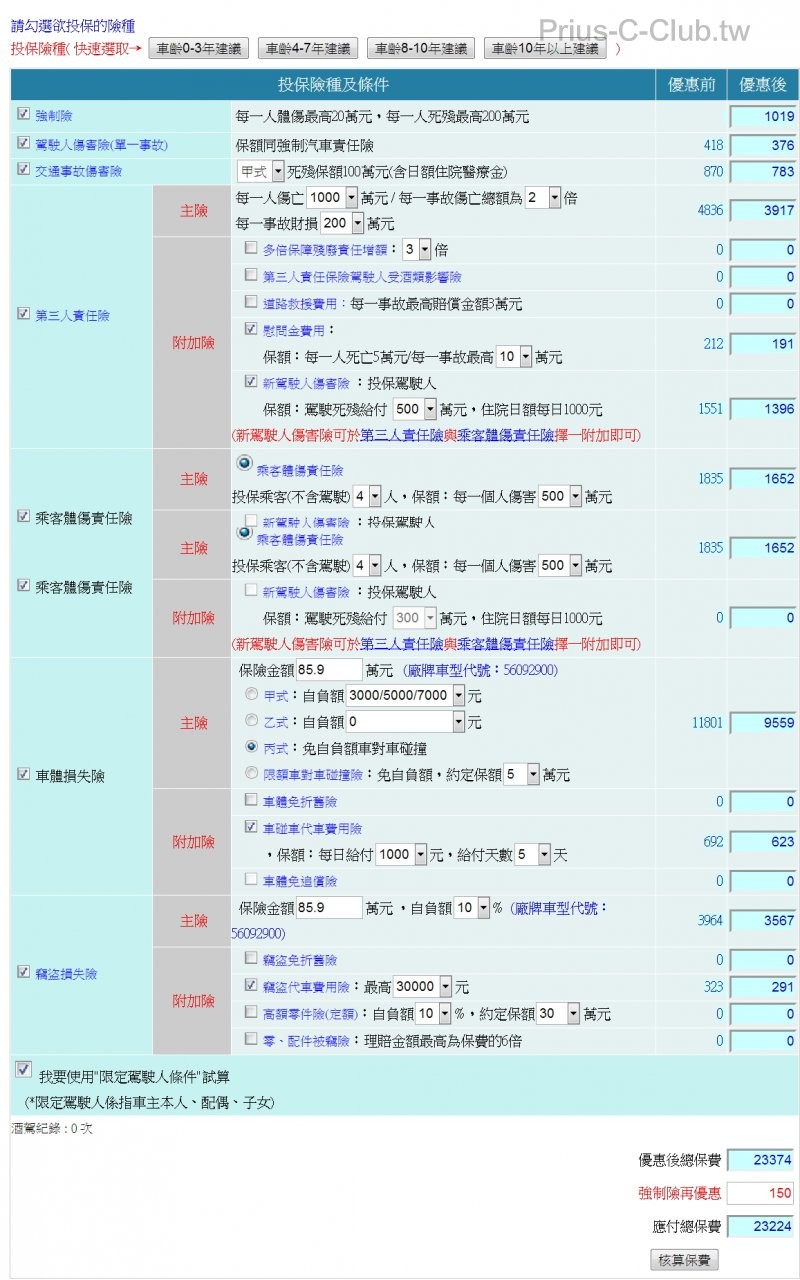The height and width of the screenshot is (1280, 800).
Task: Open the 慰問金 每一事故最高 10 dropdown
Action: tap(513, 355)
